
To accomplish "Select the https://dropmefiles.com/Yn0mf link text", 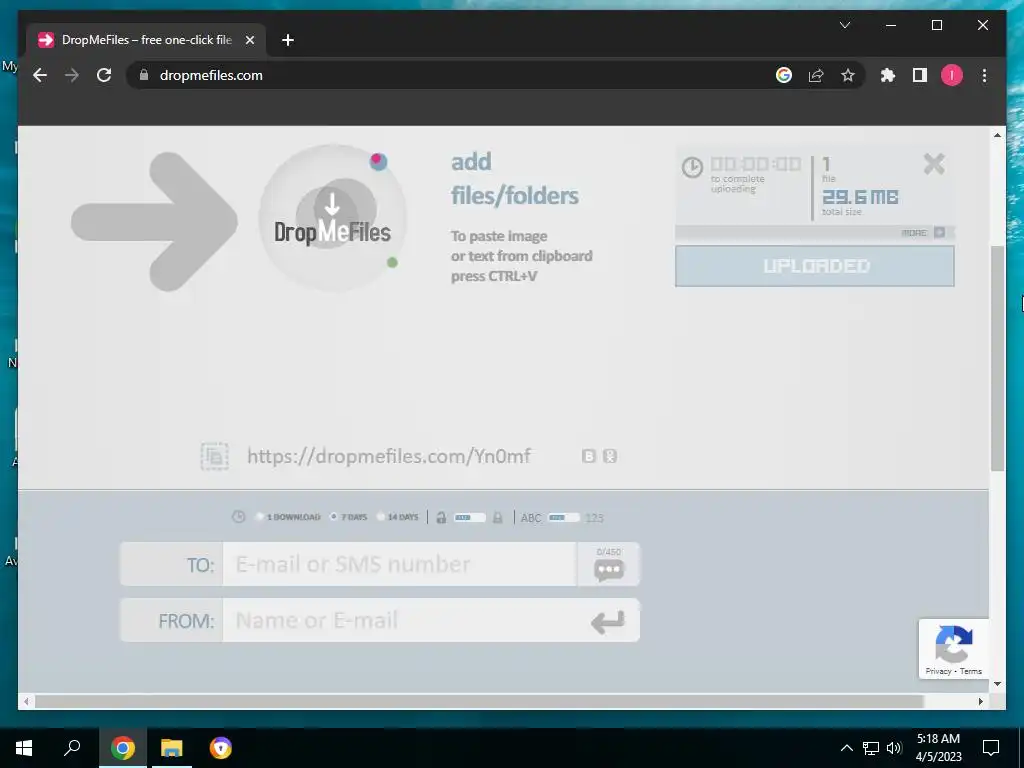I will tap(389, 456).
